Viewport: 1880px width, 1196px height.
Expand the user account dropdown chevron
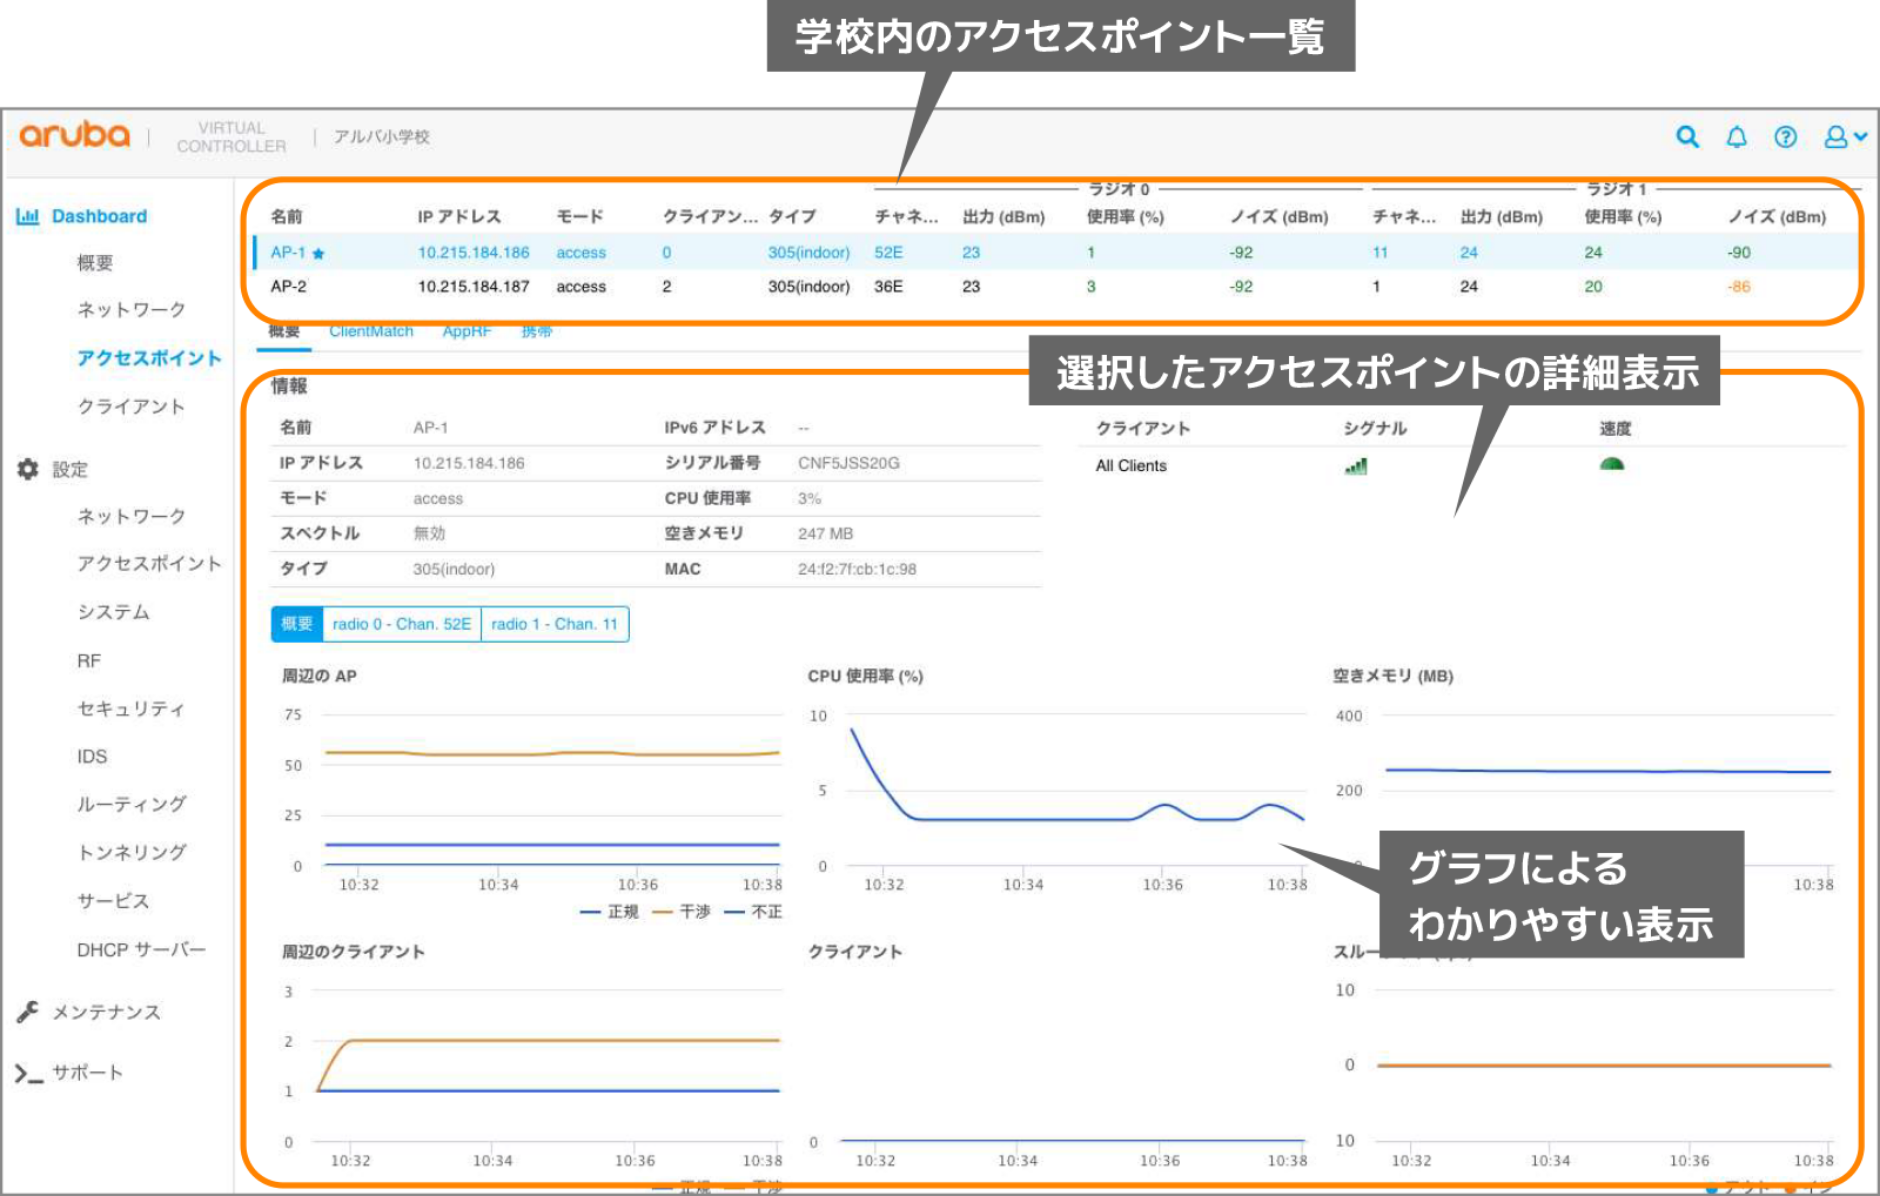1860,136
